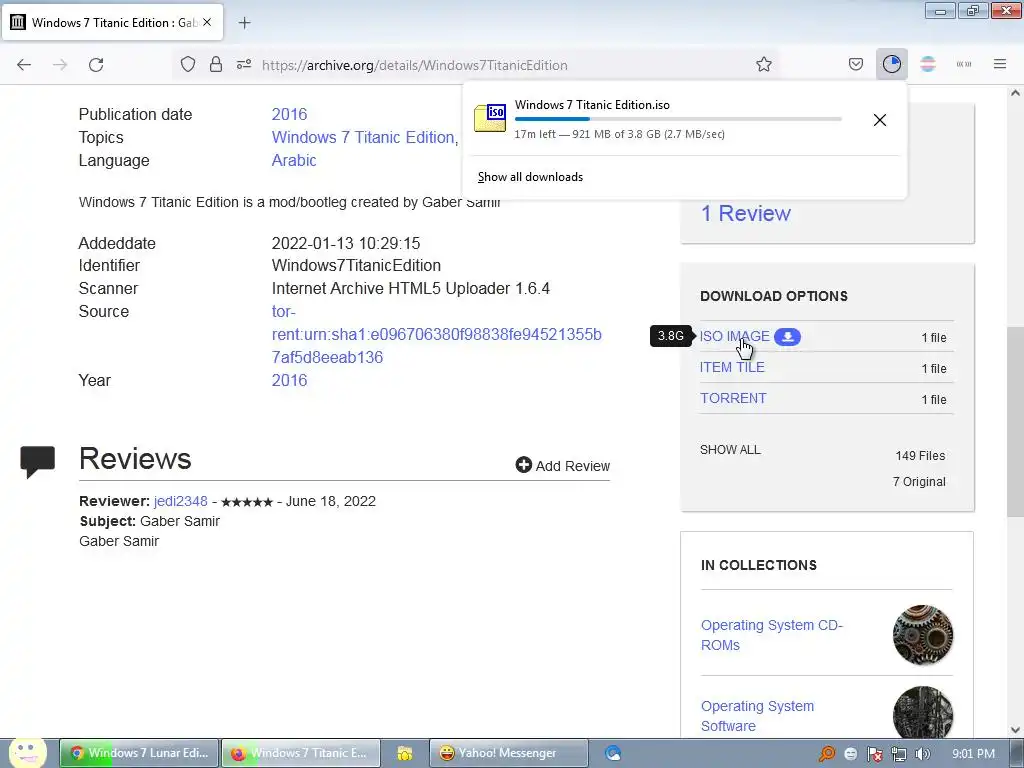This screenshot has width=1024, height=768.
Task: Close the Windows 7 Titanic Edition tab
Action: click(206, 22)
